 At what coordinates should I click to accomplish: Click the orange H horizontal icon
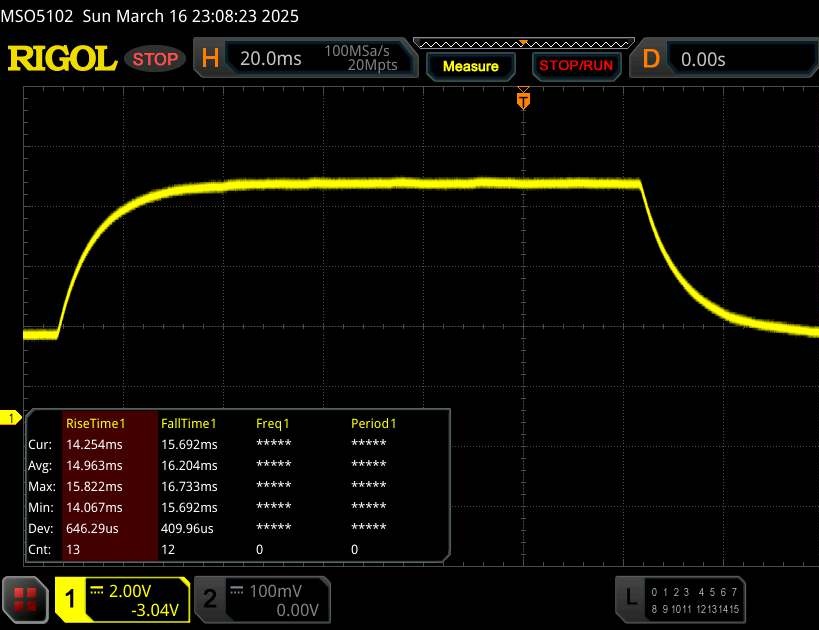tap(210, 59)
